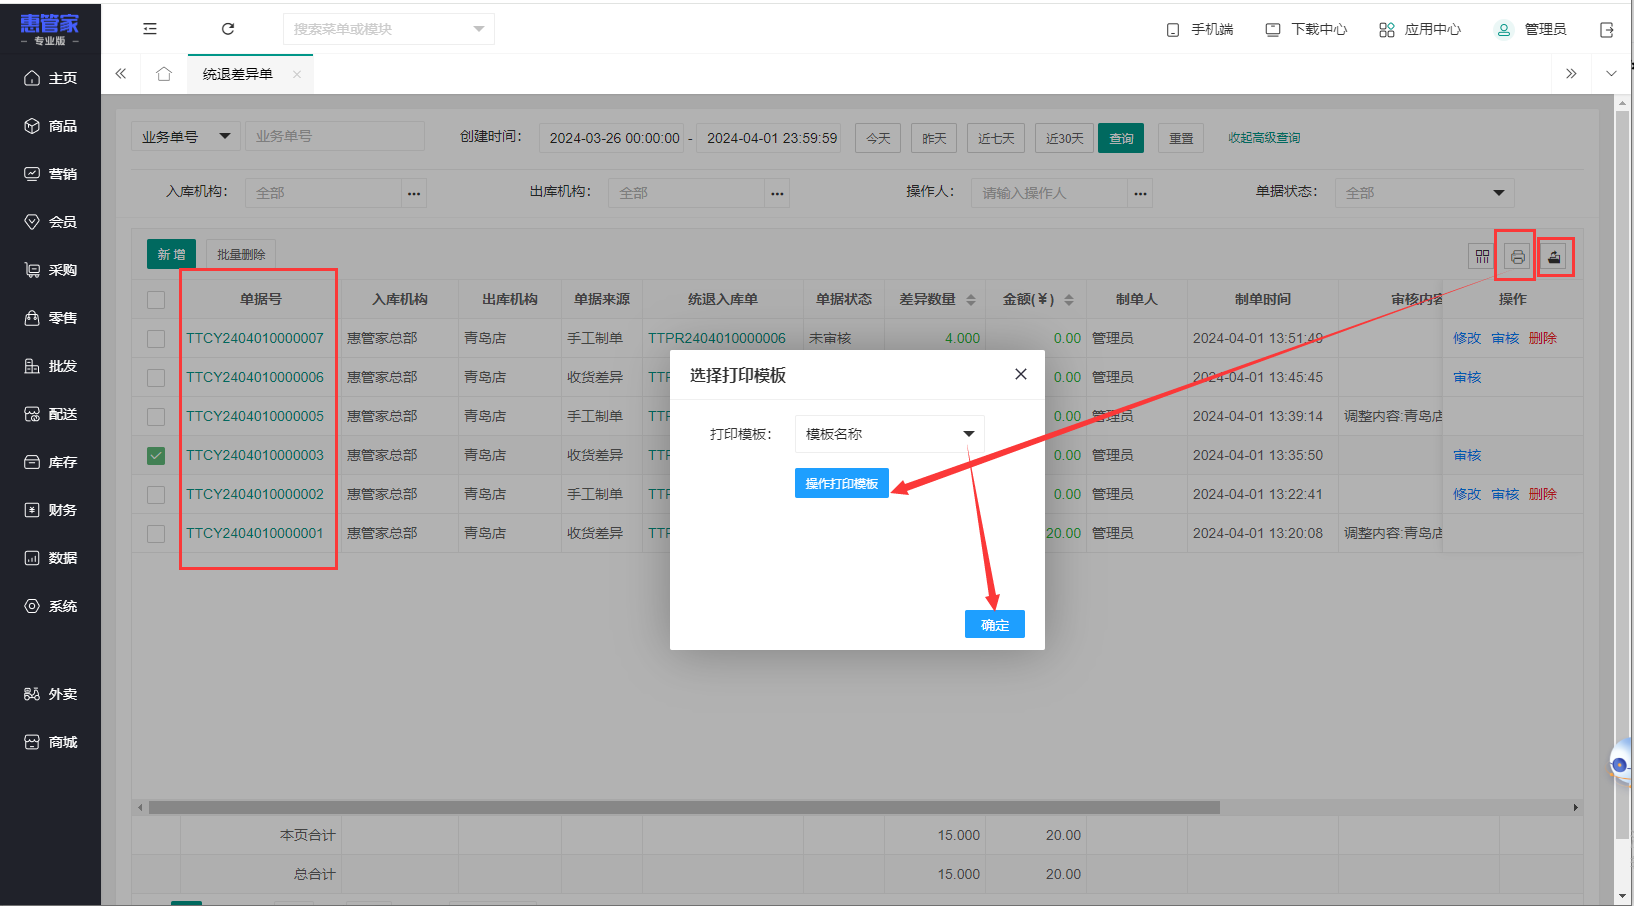Open the 手机端 mobile icon
Image resolution: width=1634 pixels, height=906 pixels.
(x=1173, y=30)
